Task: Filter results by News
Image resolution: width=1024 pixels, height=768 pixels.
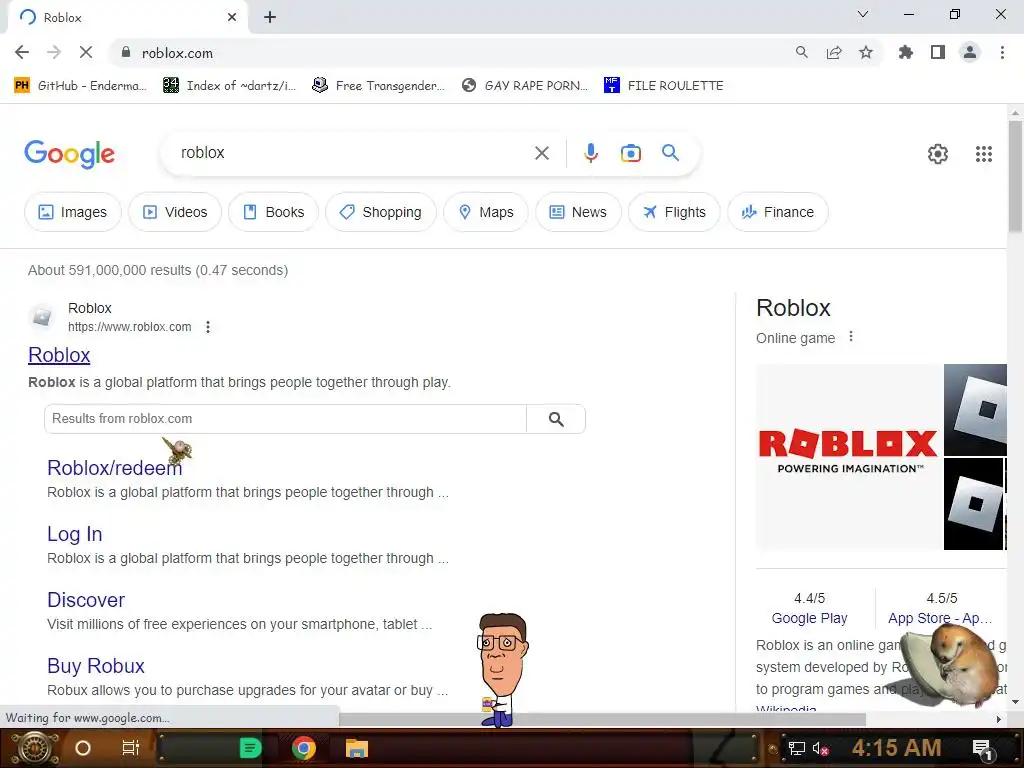Action: [x=578, y=212]
